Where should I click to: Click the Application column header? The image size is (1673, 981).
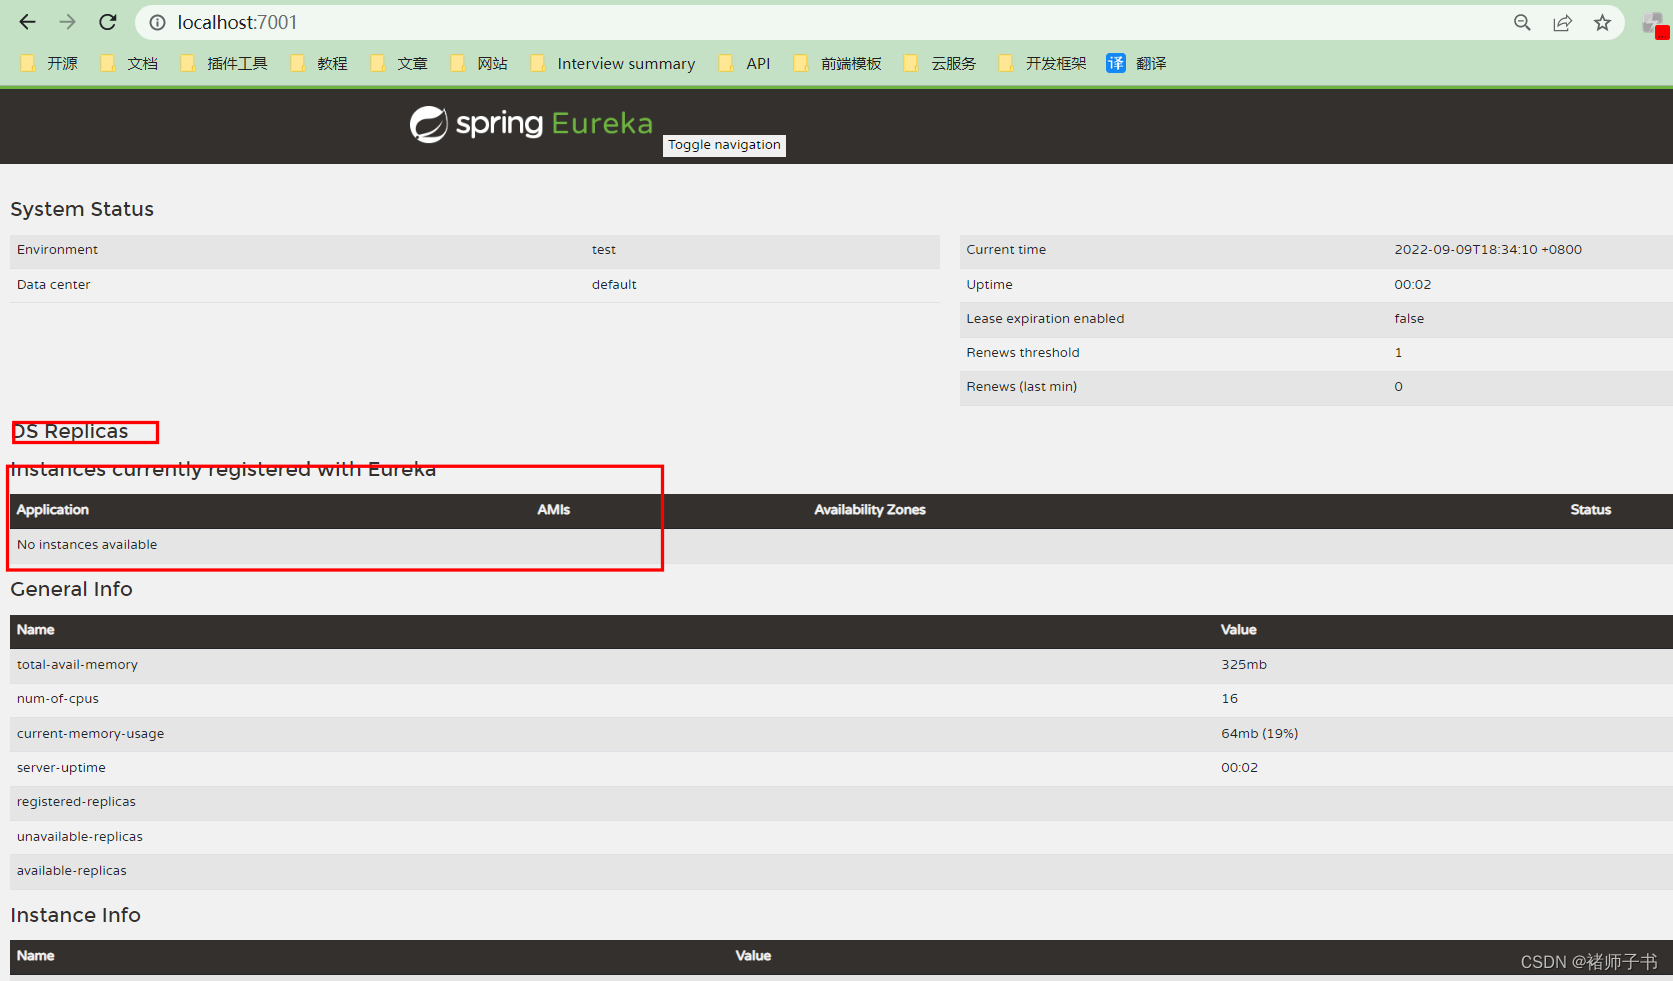pyautogui.click(x=52, y=510)
